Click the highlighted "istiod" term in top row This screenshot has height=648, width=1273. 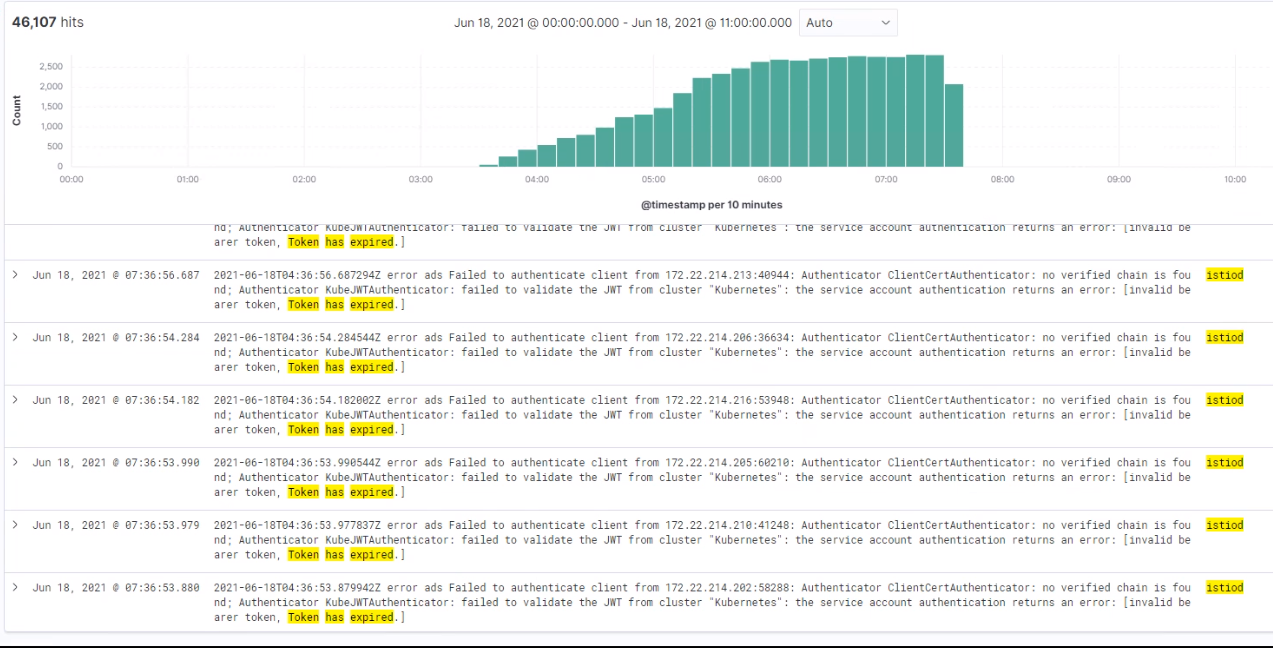pyautogui.click(x=1224, y=275)
